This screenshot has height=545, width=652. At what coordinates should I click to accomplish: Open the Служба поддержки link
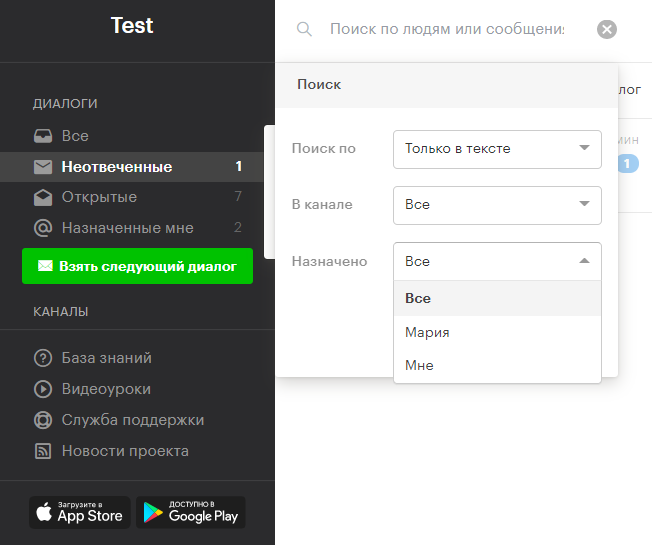(x=133, y=420)
